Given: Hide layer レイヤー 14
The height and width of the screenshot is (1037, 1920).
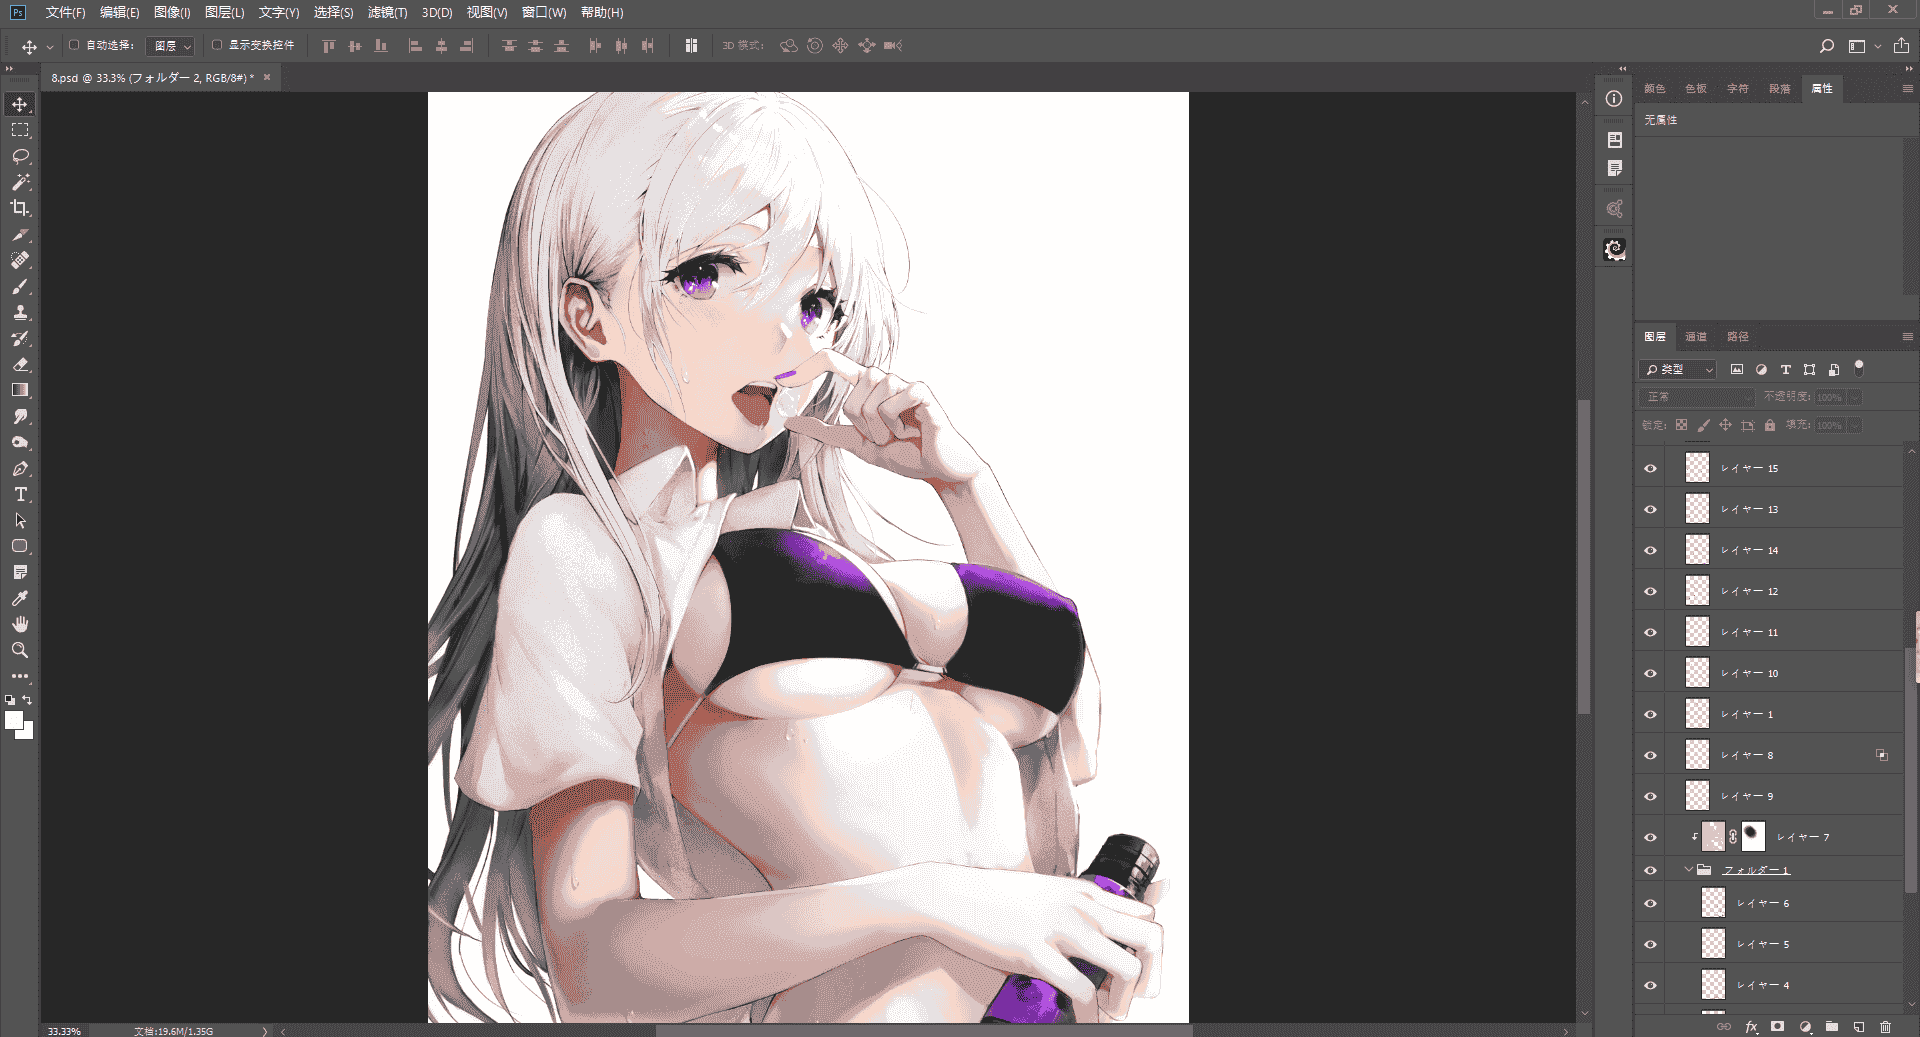Looking at the screenshot, I should point(1650,550).
